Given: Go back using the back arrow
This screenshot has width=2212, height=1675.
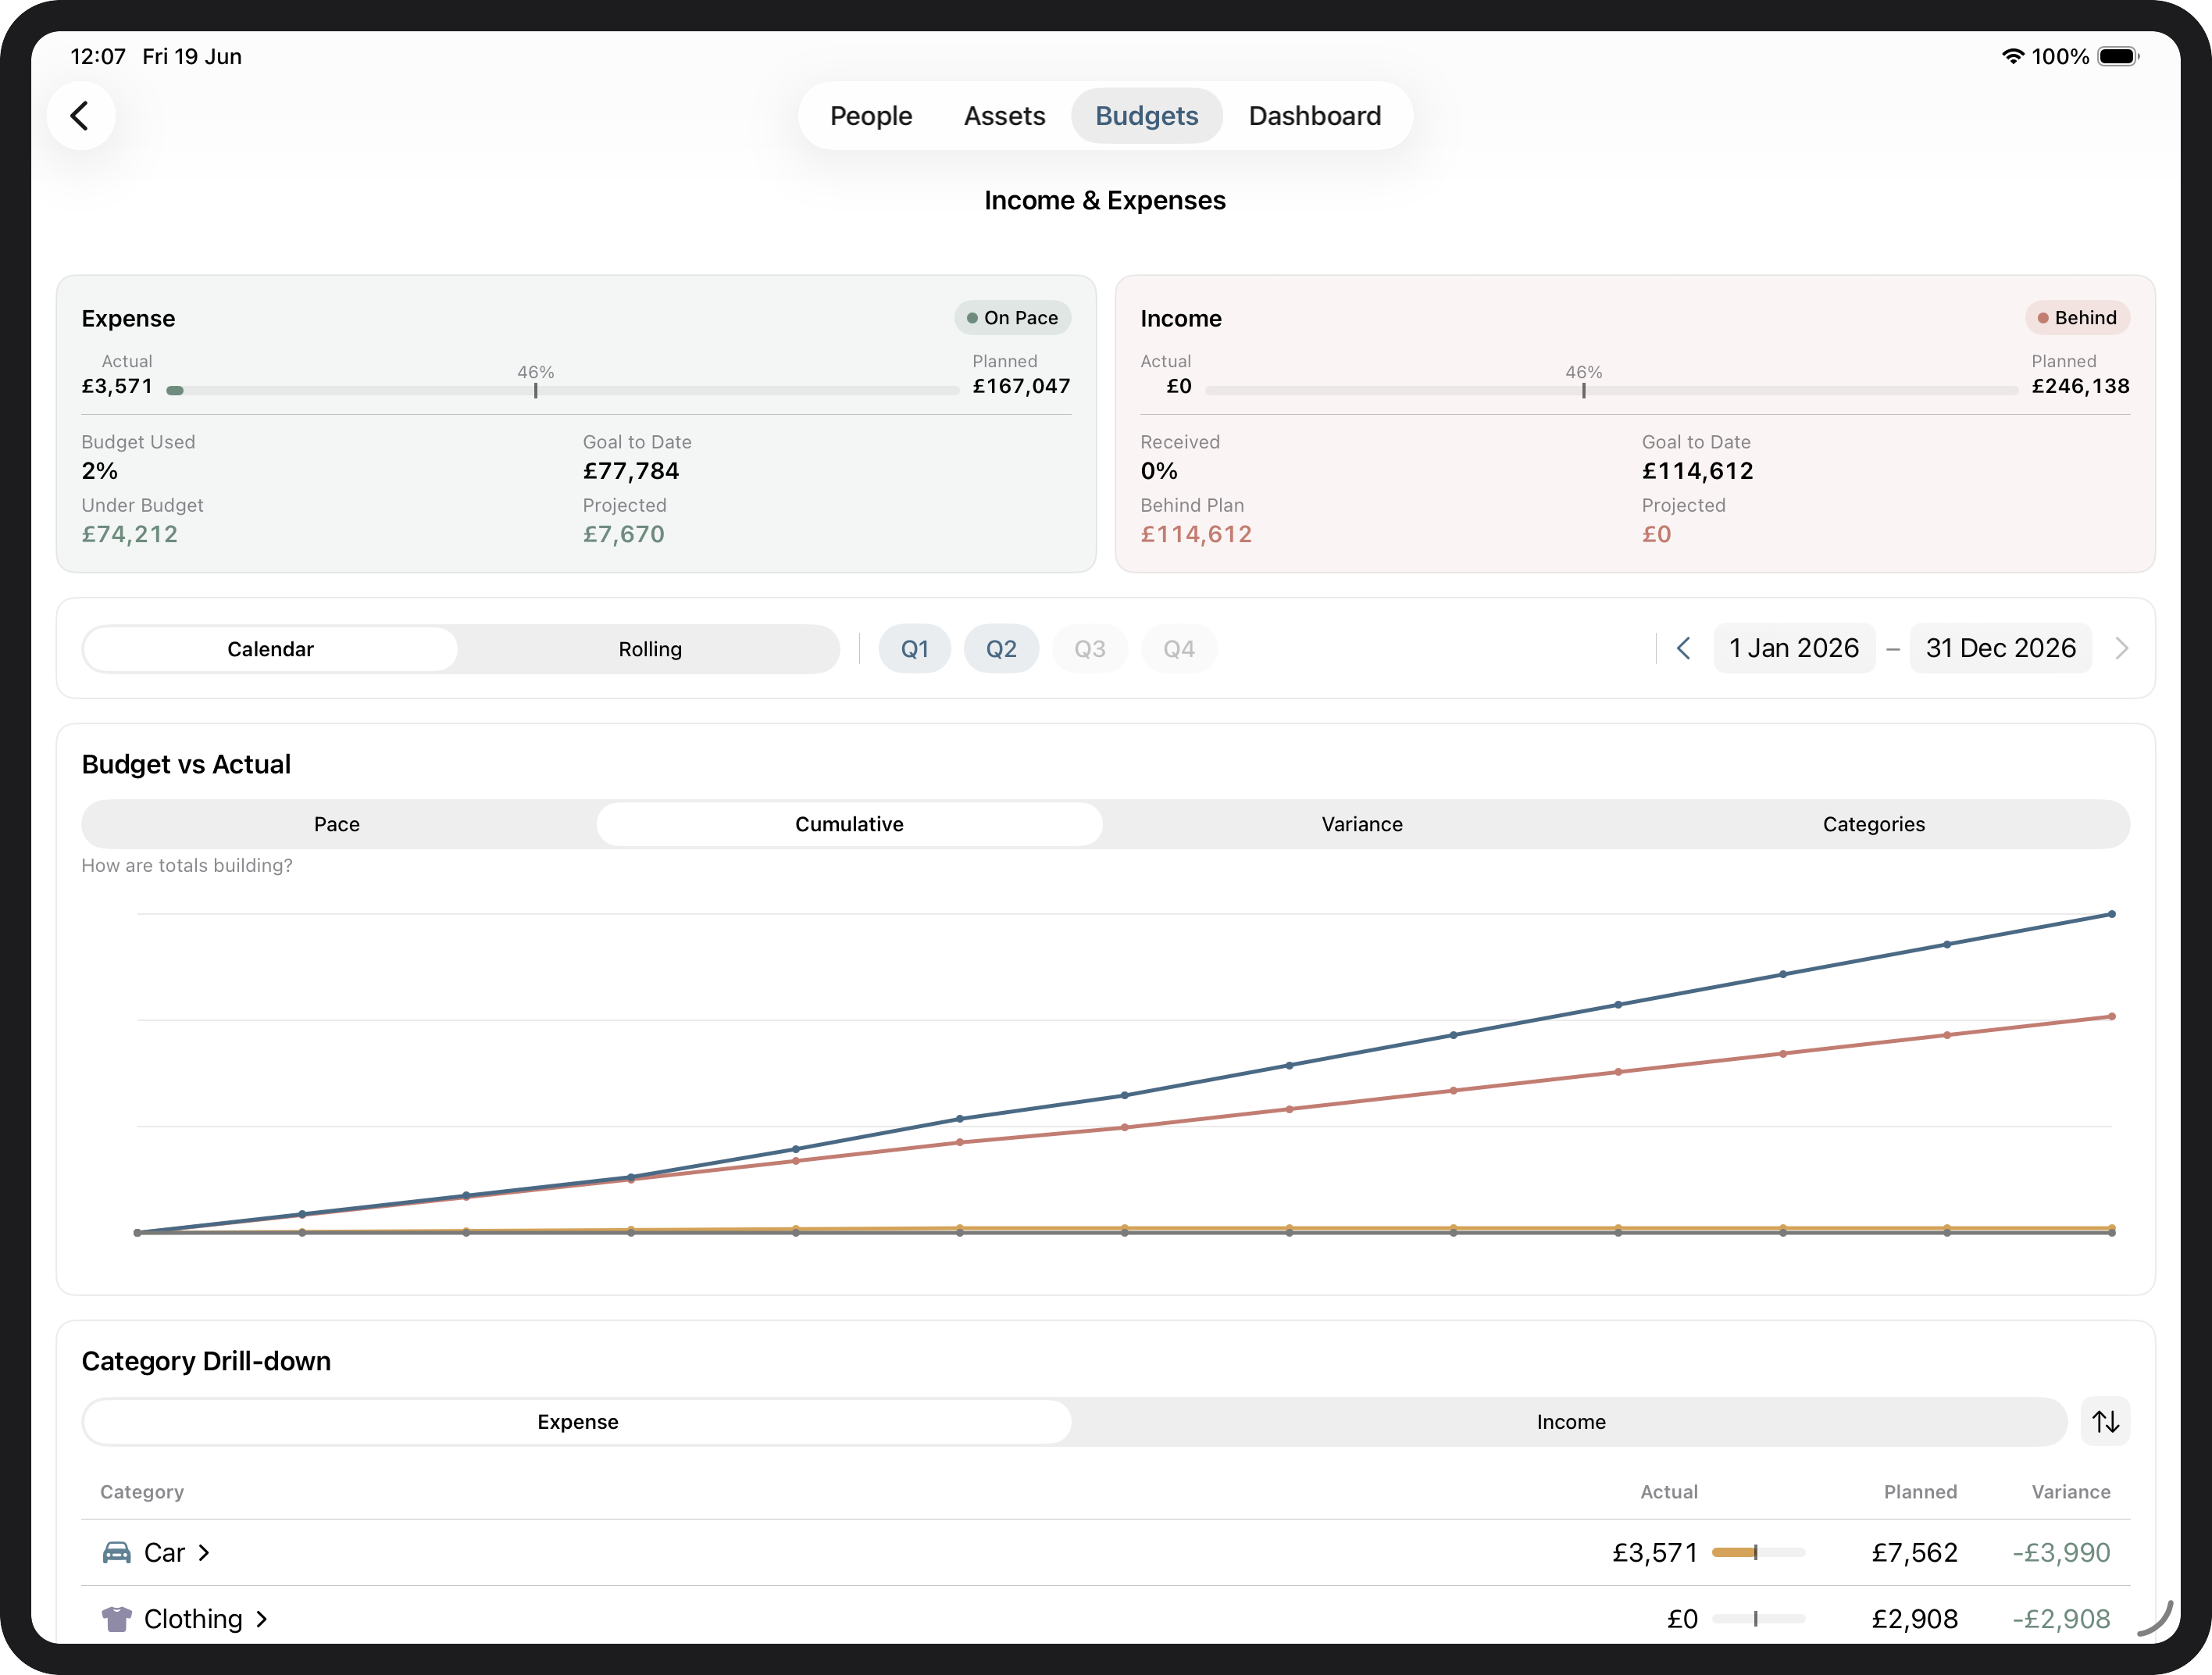Looking at the screenshot, I should (81, 116).
